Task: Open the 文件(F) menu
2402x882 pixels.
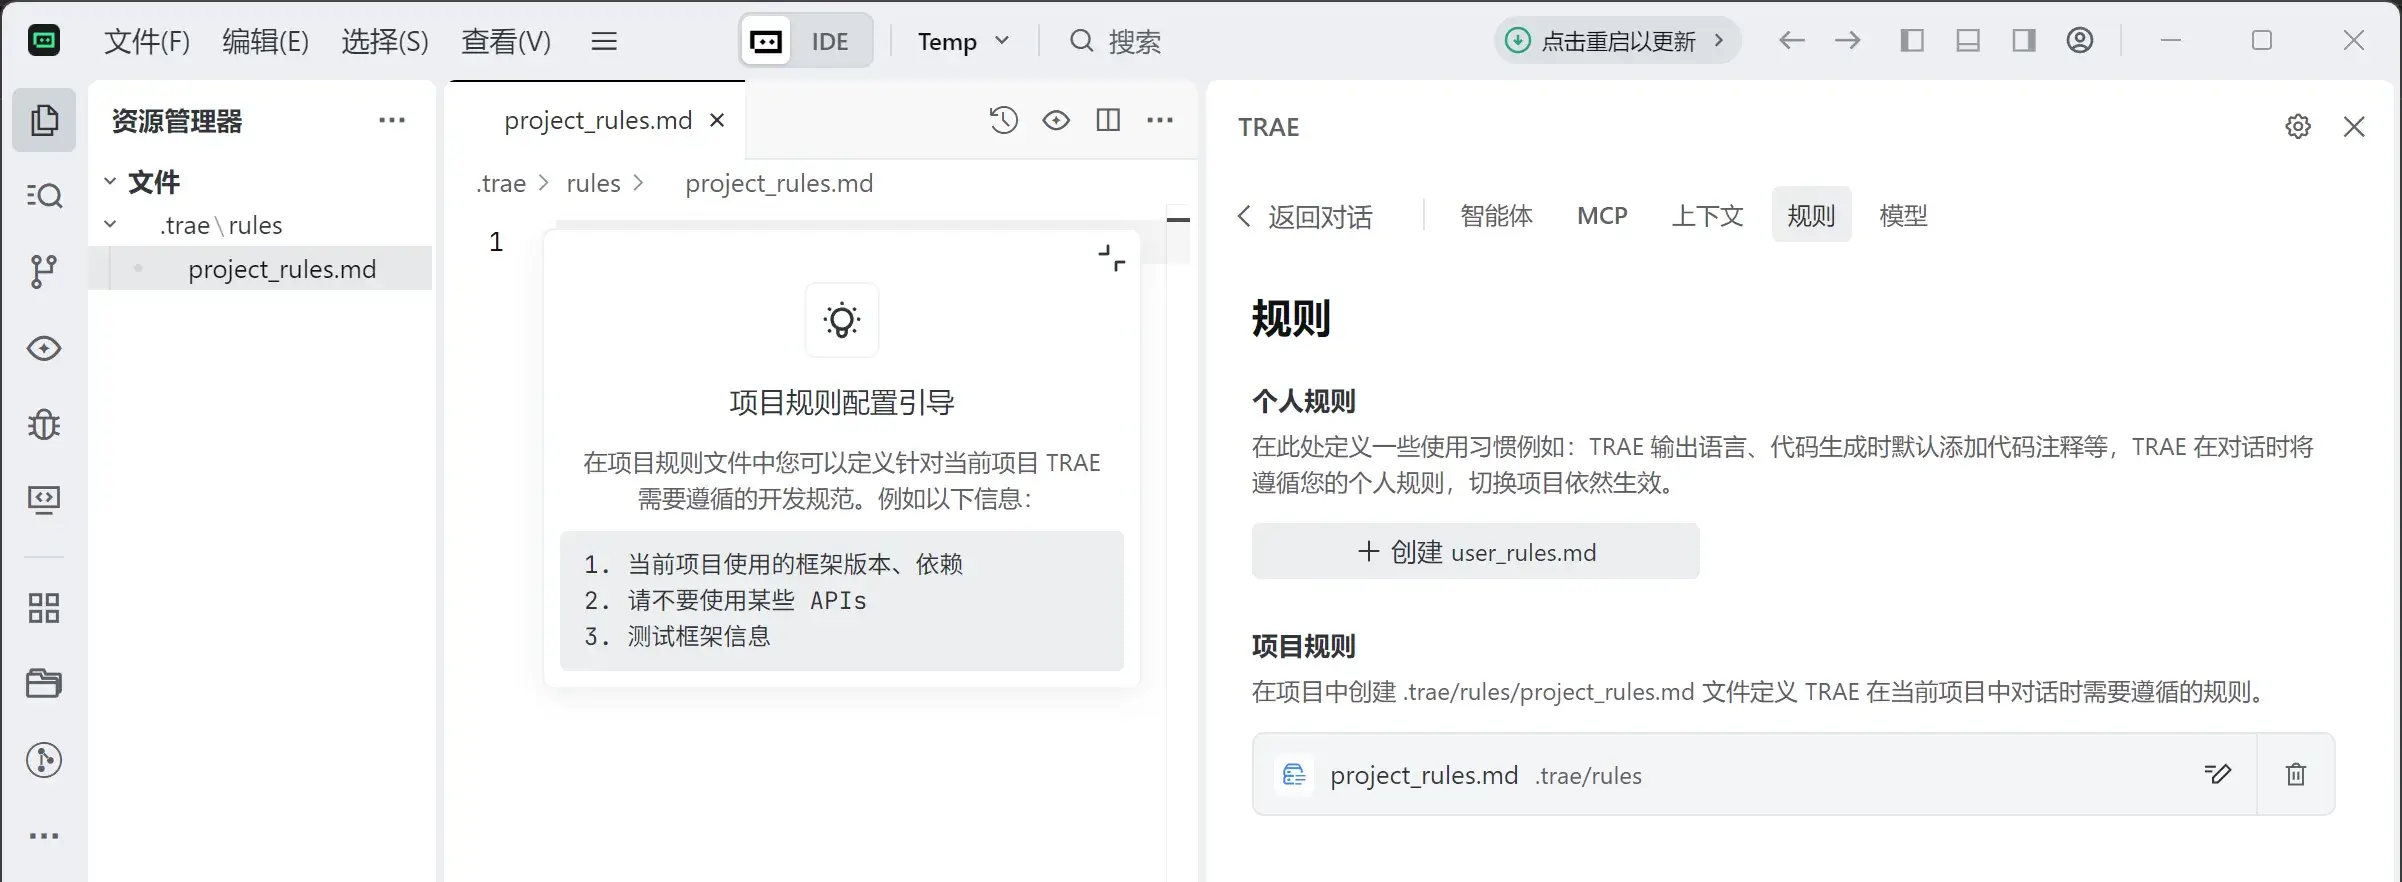Action: (x=147, y=41)
